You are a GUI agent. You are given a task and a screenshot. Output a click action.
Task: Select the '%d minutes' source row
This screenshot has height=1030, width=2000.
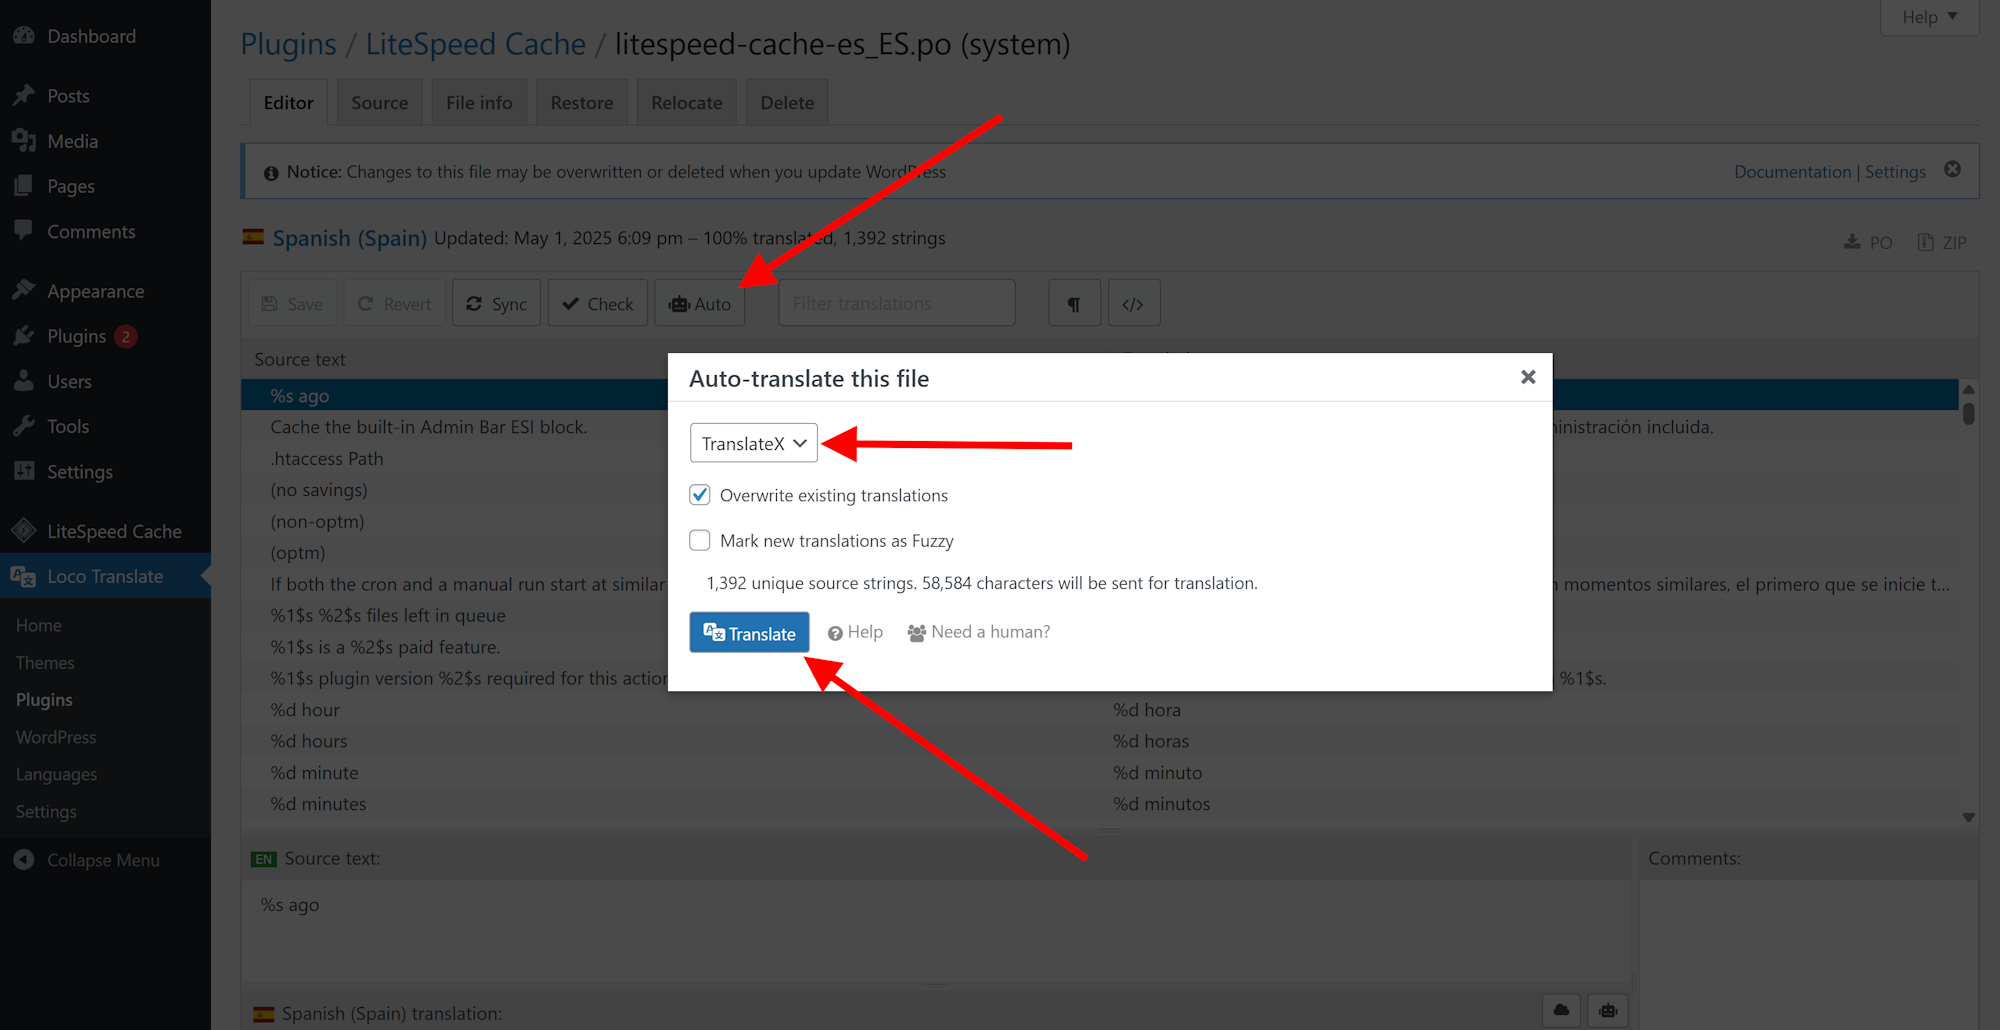670,804
